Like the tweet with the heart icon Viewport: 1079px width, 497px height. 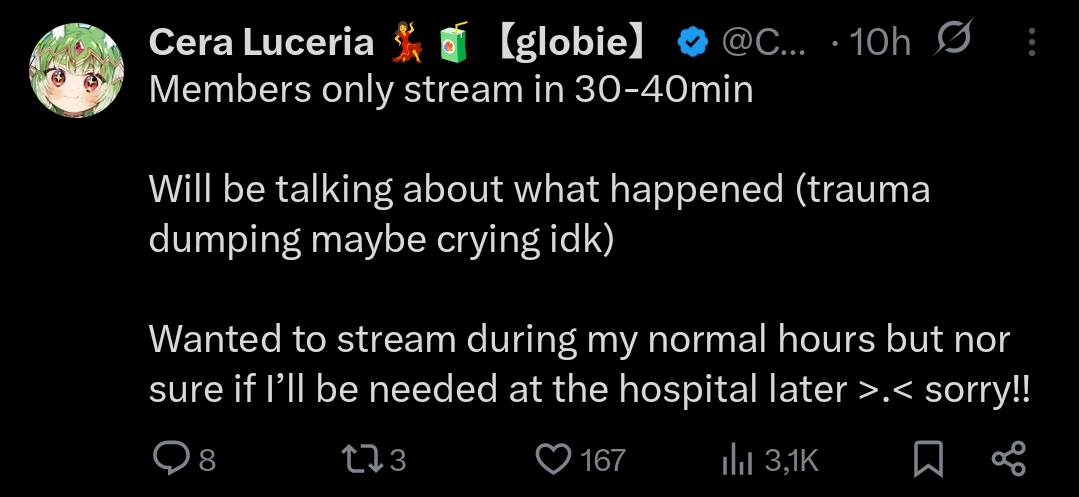pyautogui.click(x=552, y=459)
